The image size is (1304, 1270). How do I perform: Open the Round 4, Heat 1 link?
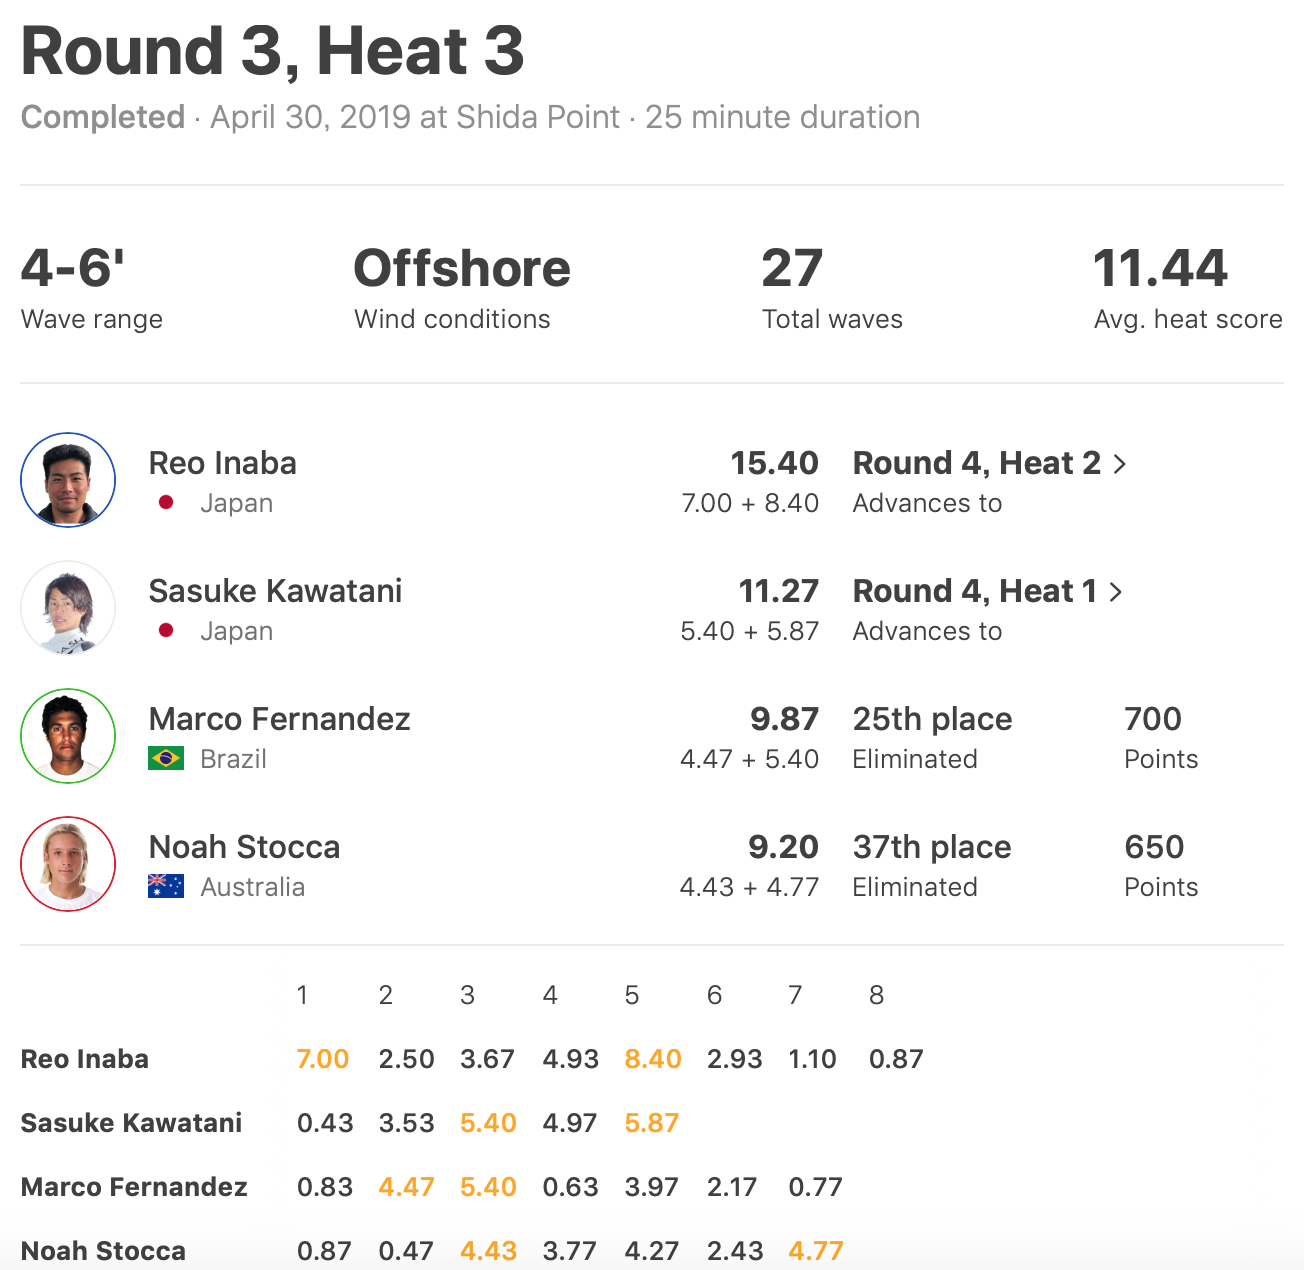(x=974, y=591)
